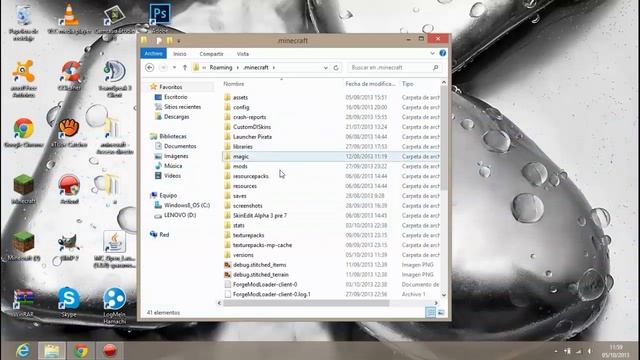This screenshot has height=360, width=640.
Task: Expand the ribbon with the chevron
Action: 433,53
